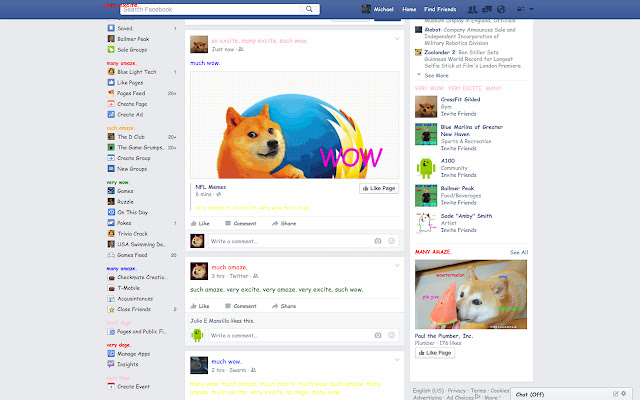The width and height of the screenshot is (640, 400).
Task: Open the Home tab in top bar
Action: pos(409,9)
